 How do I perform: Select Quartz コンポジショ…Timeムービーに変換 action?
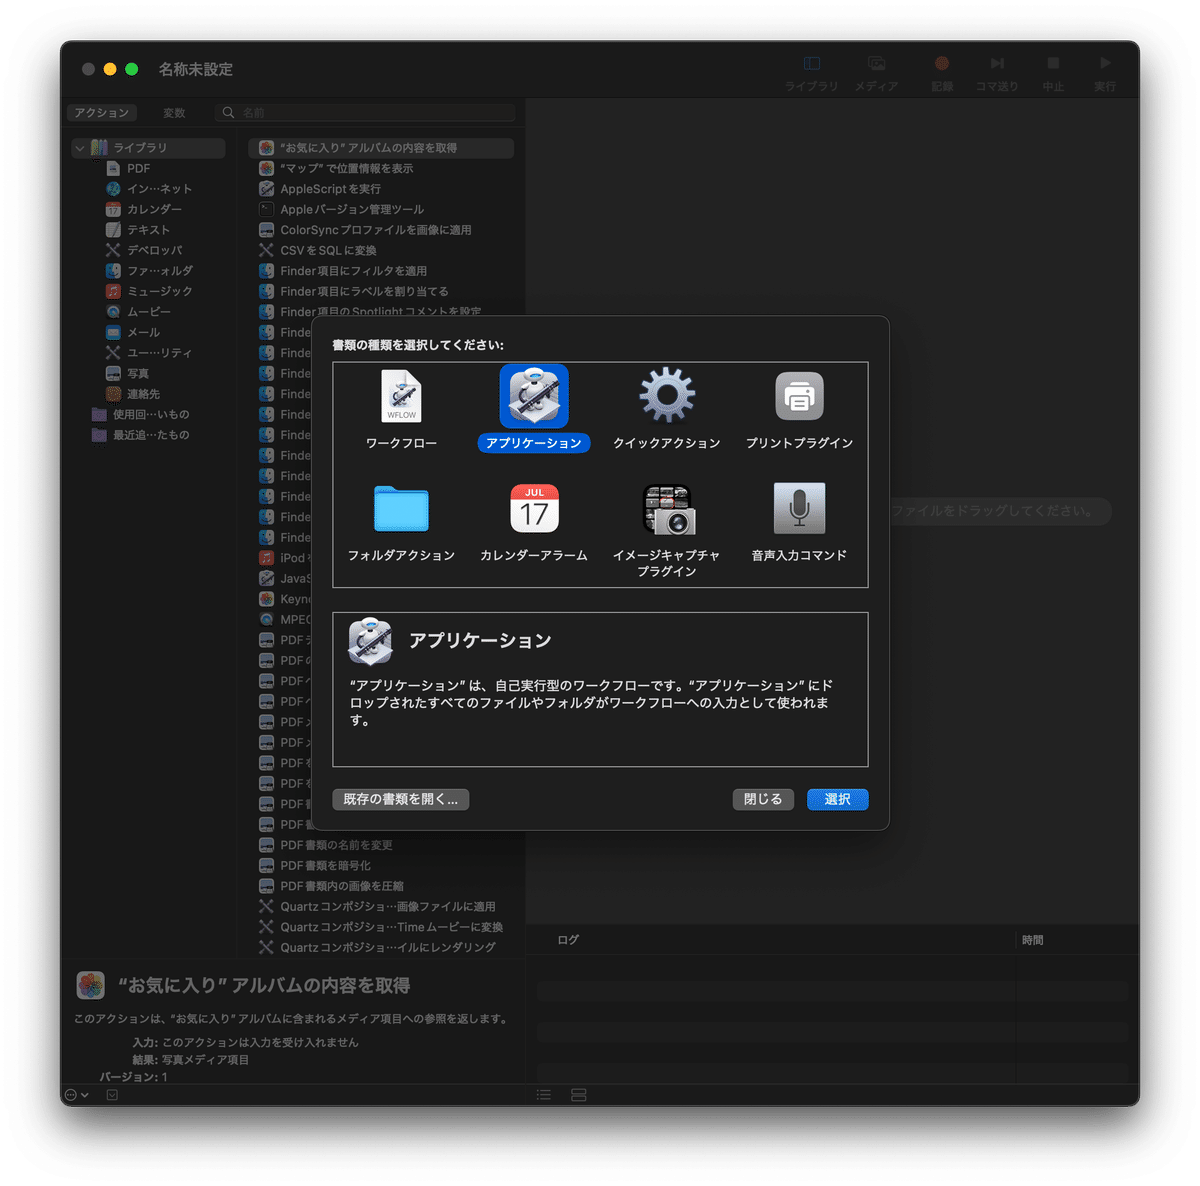(381, 927)
